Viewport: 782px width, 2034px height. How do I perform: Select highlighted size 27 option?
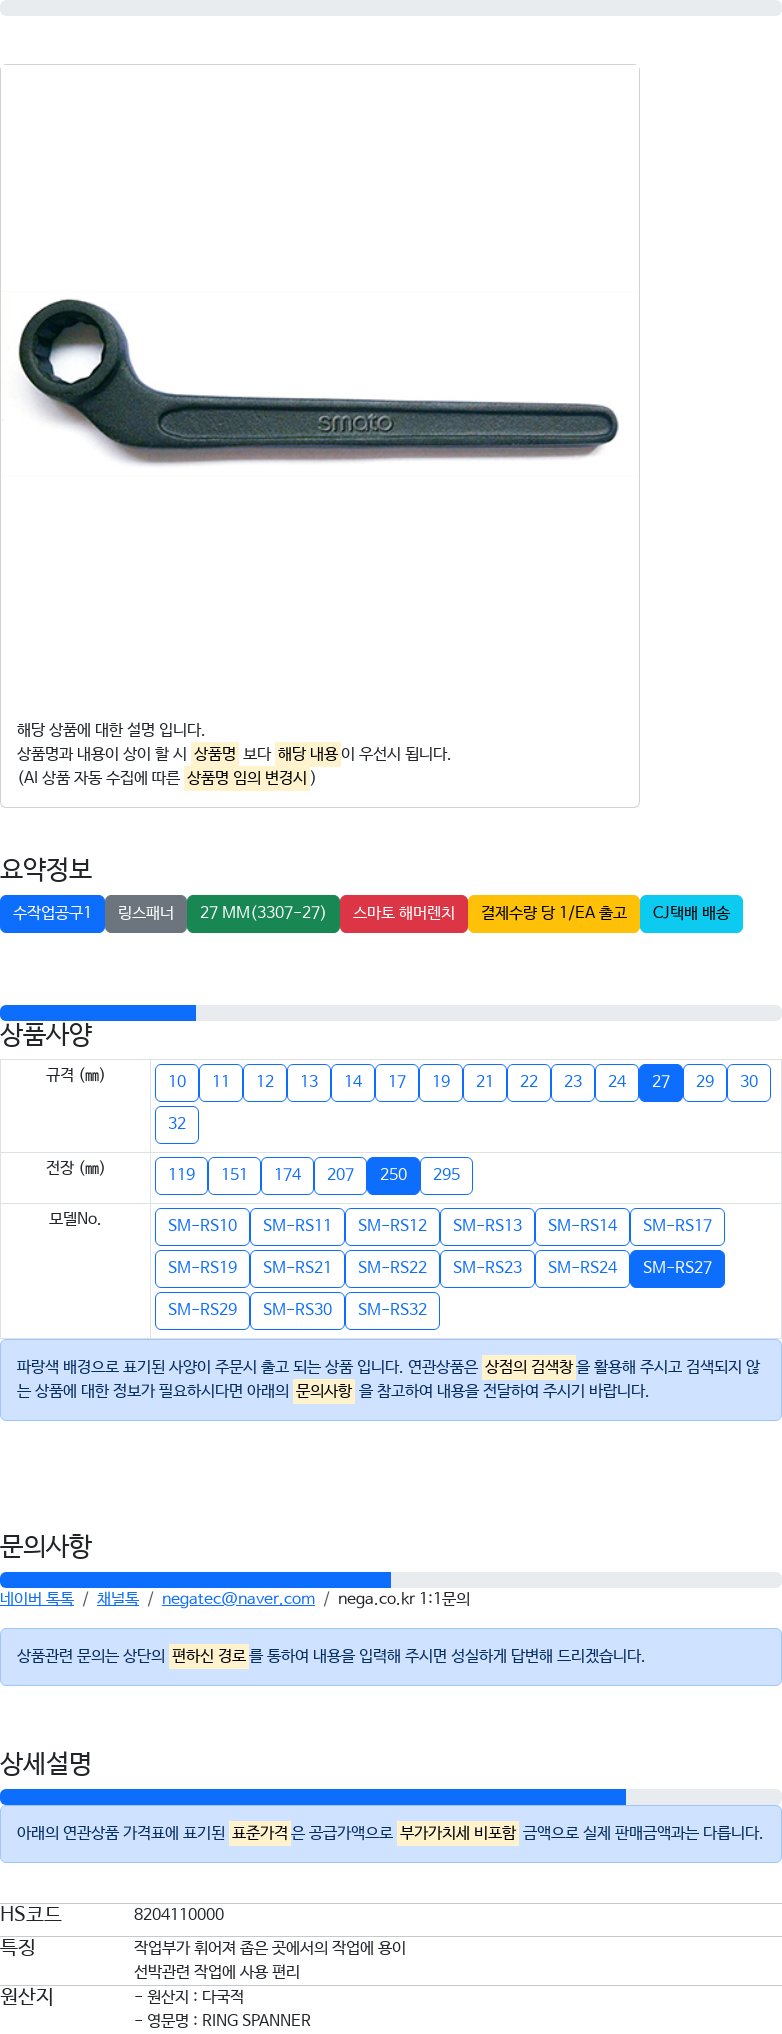(x=661, y=1083)
